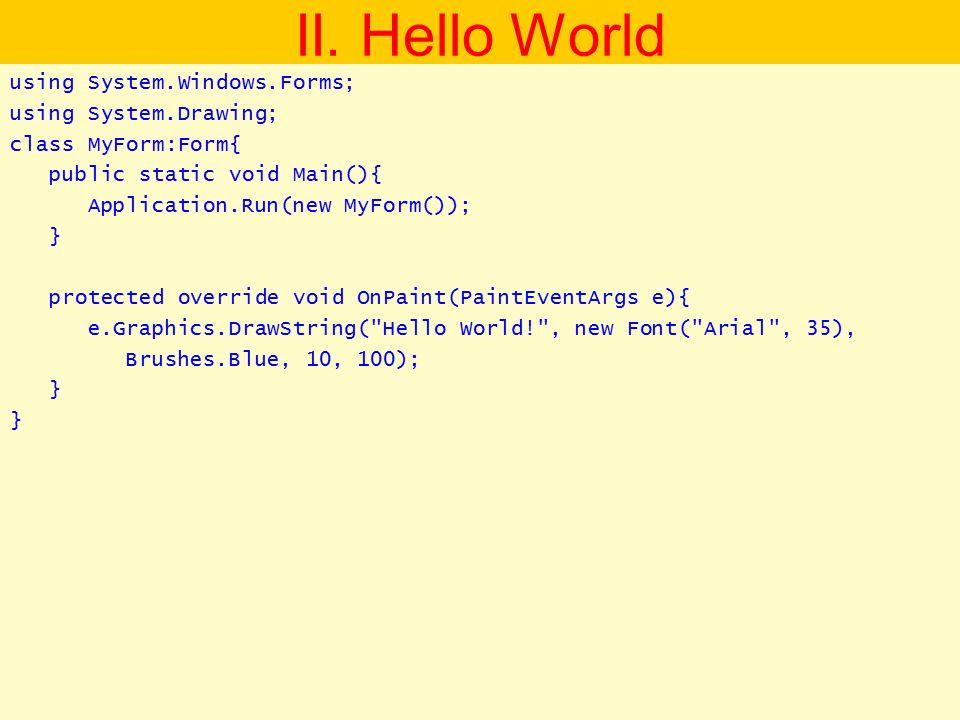This screenshot has width=960, height=720.
Task: Click the slide title 'II. Hello World'
Action: pyautogui.click(x=480, y=35)
